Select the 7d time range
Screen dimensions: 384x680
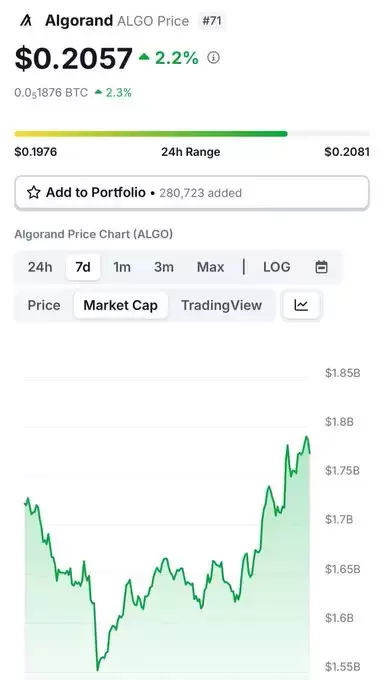click(x=83, y=267)
